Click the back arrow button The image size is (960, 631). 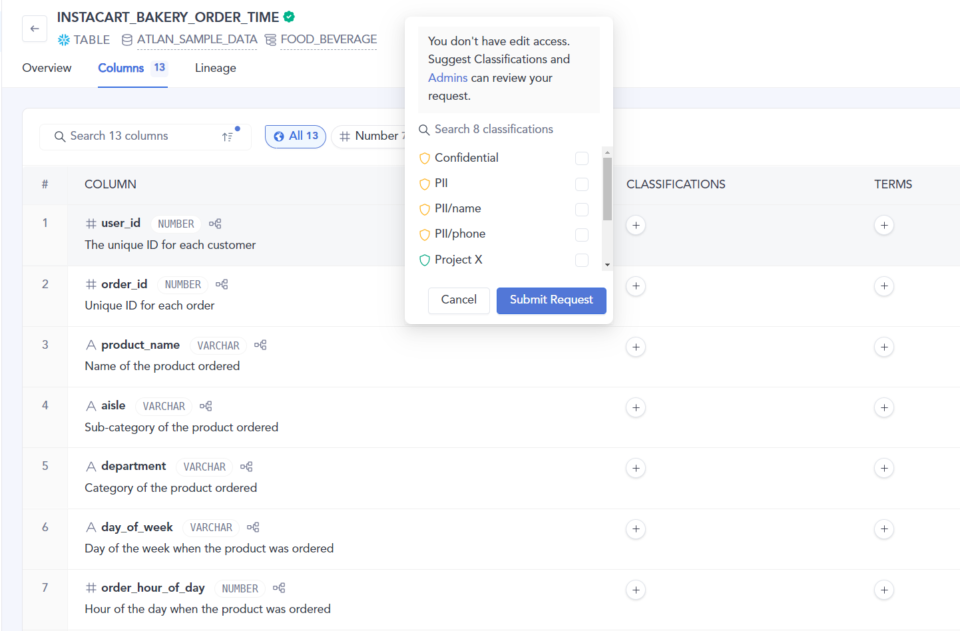click(35, 29)
